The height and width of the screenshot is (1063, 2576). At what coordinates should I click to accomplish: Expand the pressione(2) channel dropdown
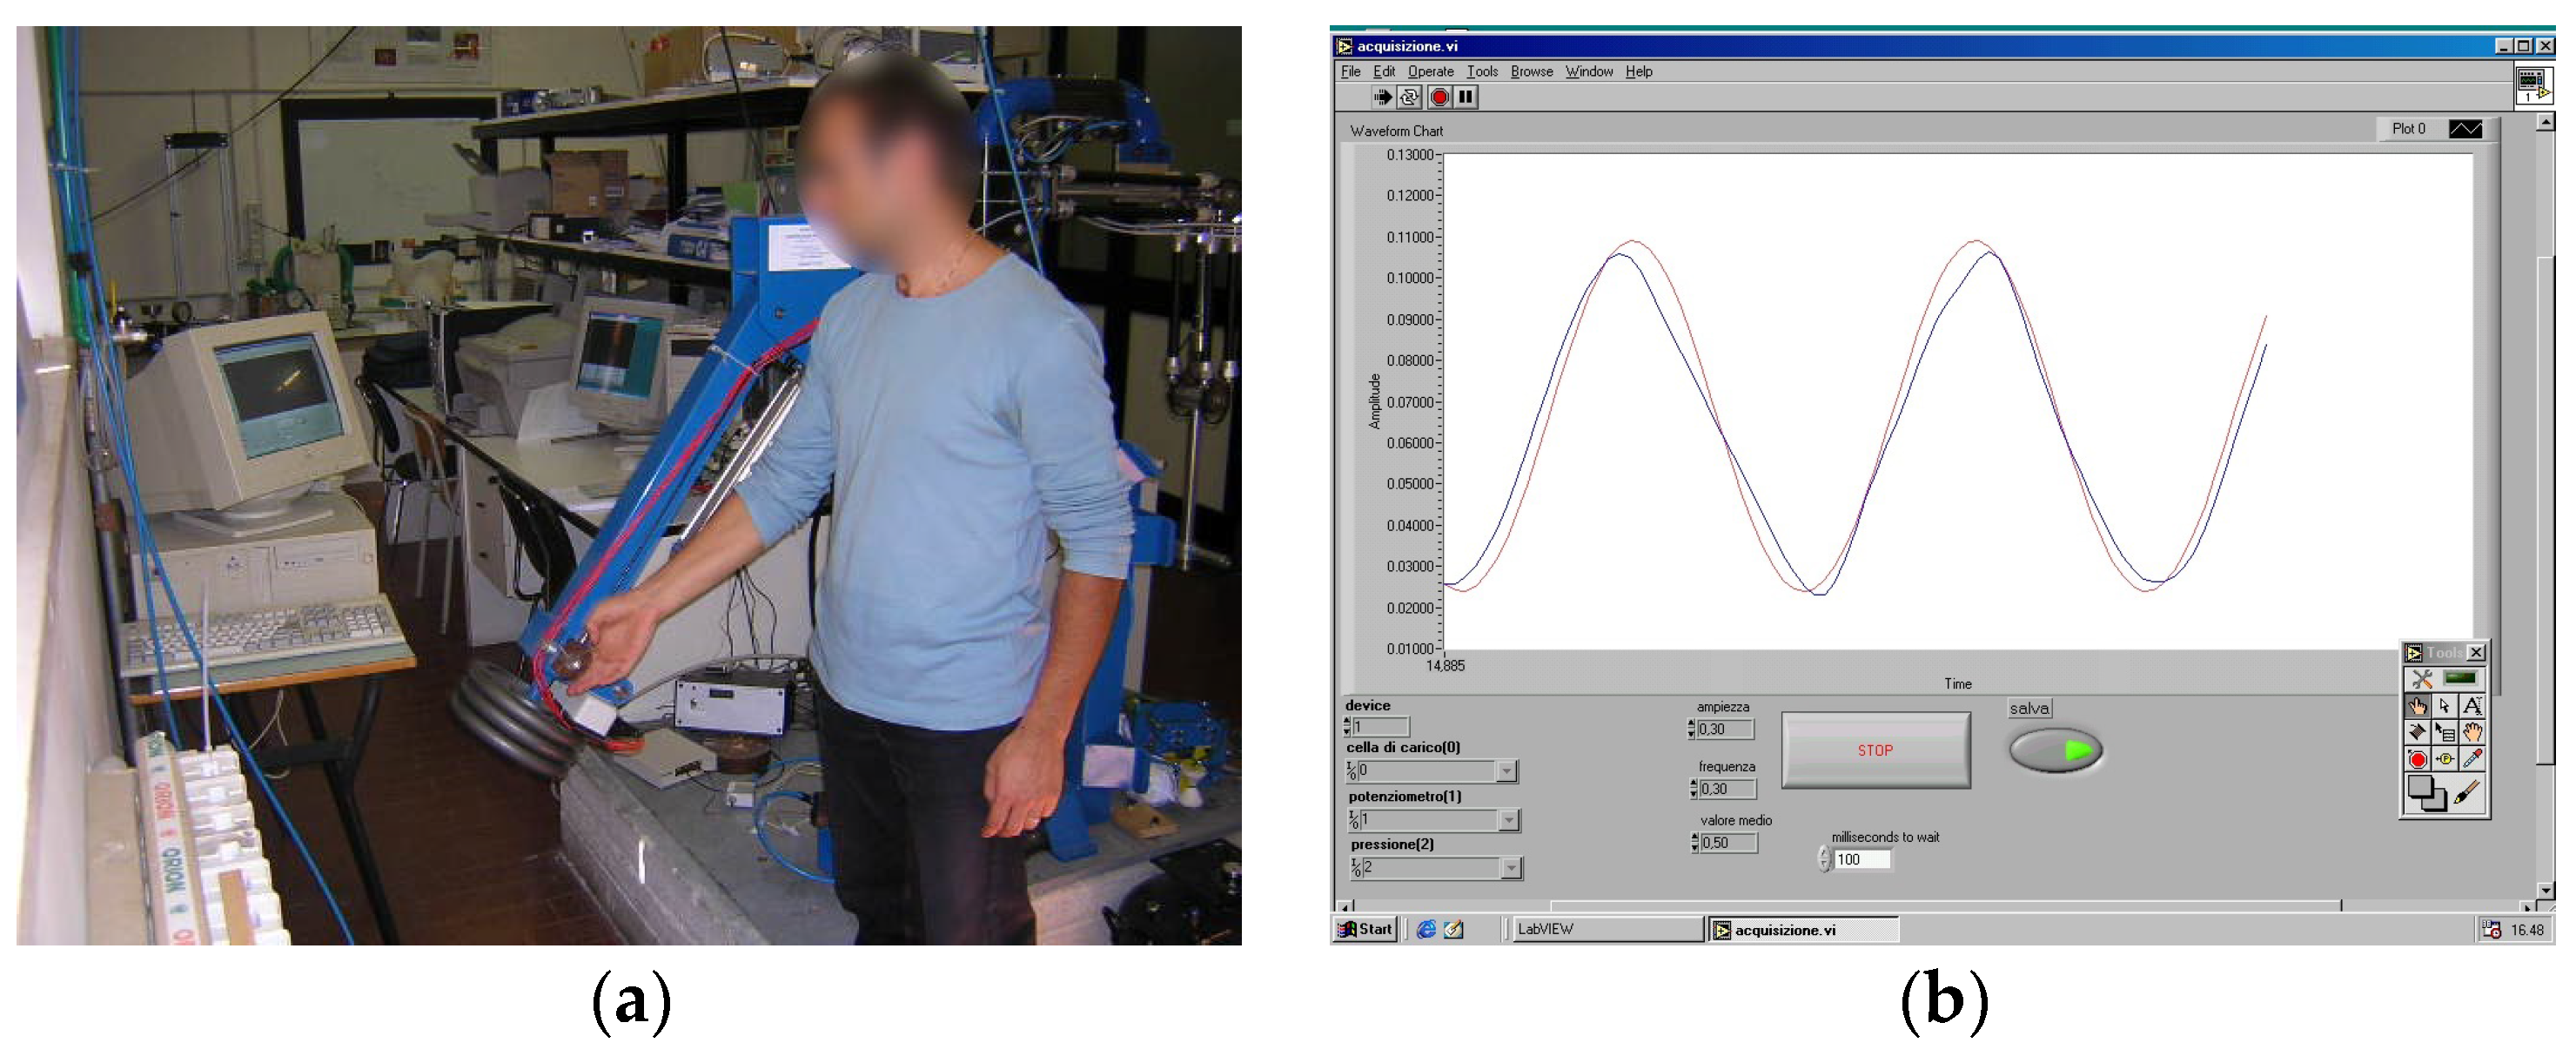pos(1511,868)
